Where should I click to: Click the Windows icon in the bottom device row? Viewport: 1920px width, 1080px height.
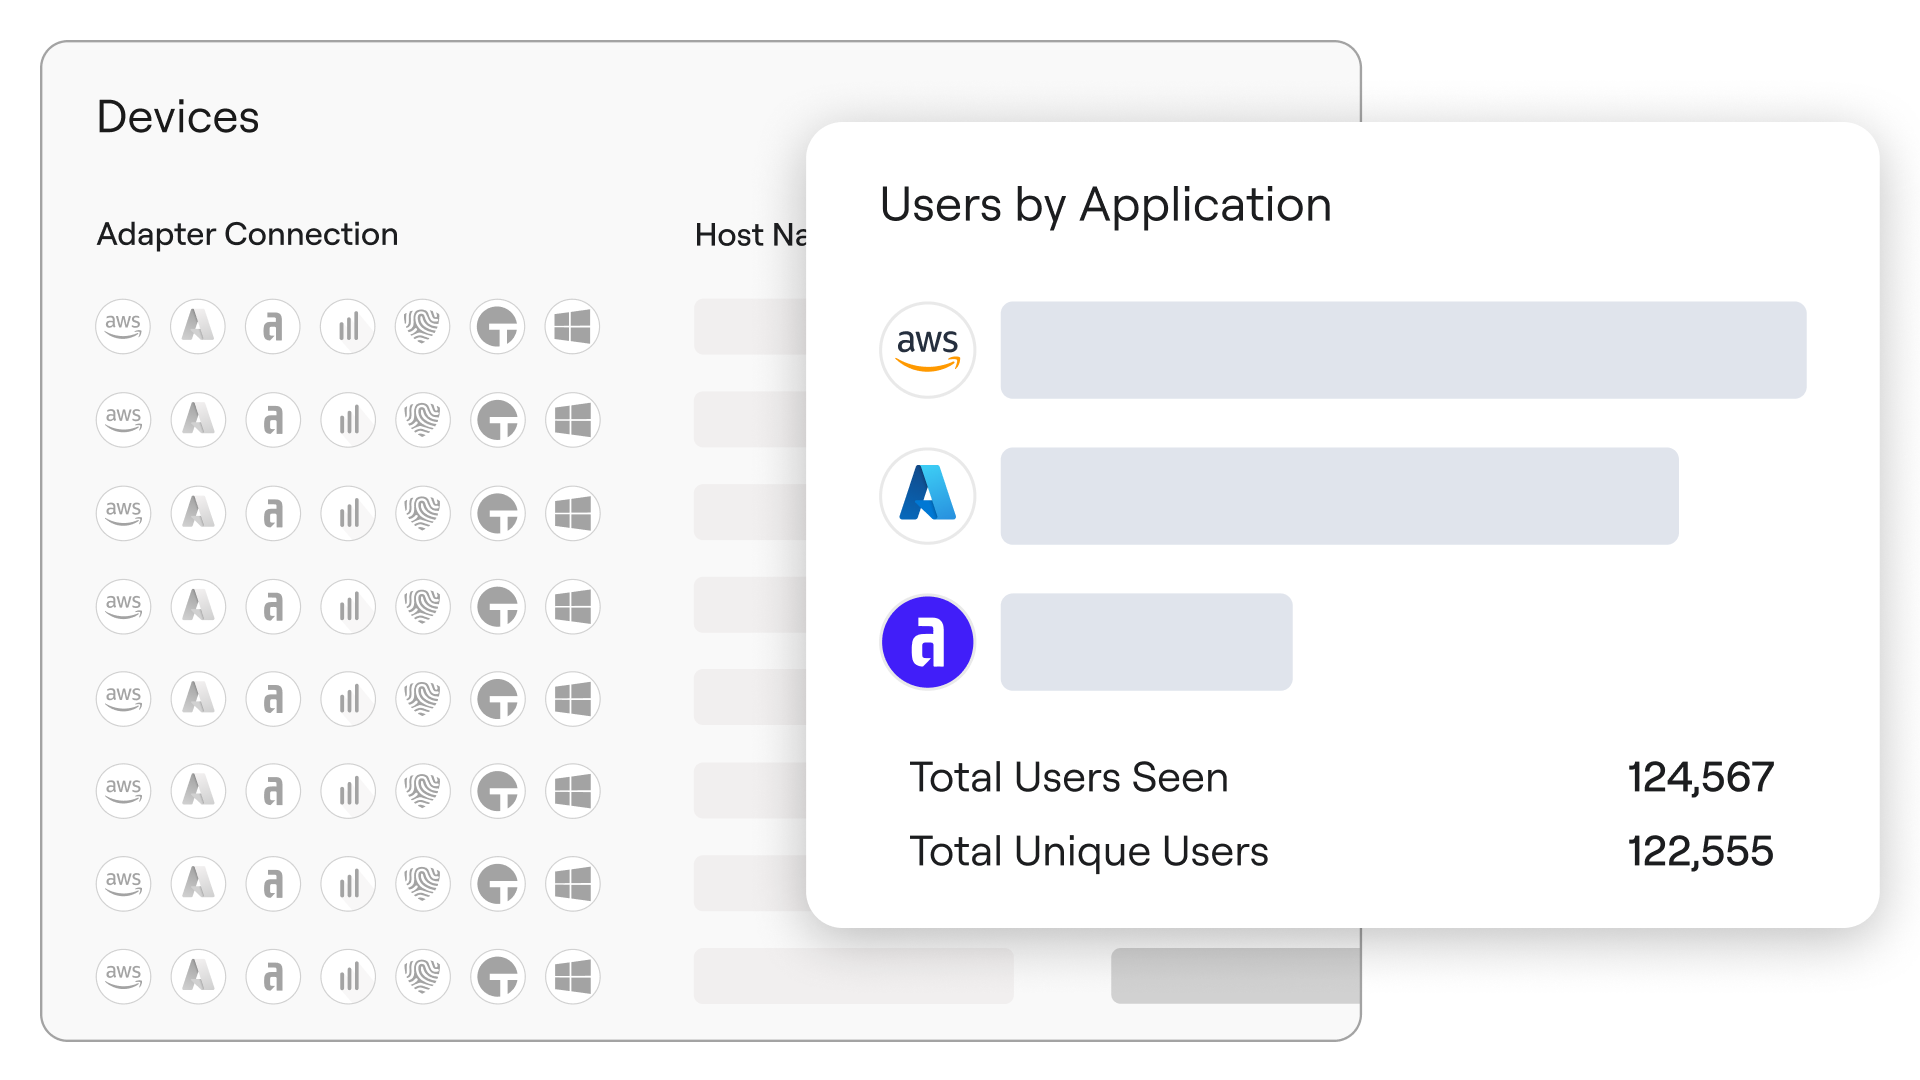pos(573,976)
